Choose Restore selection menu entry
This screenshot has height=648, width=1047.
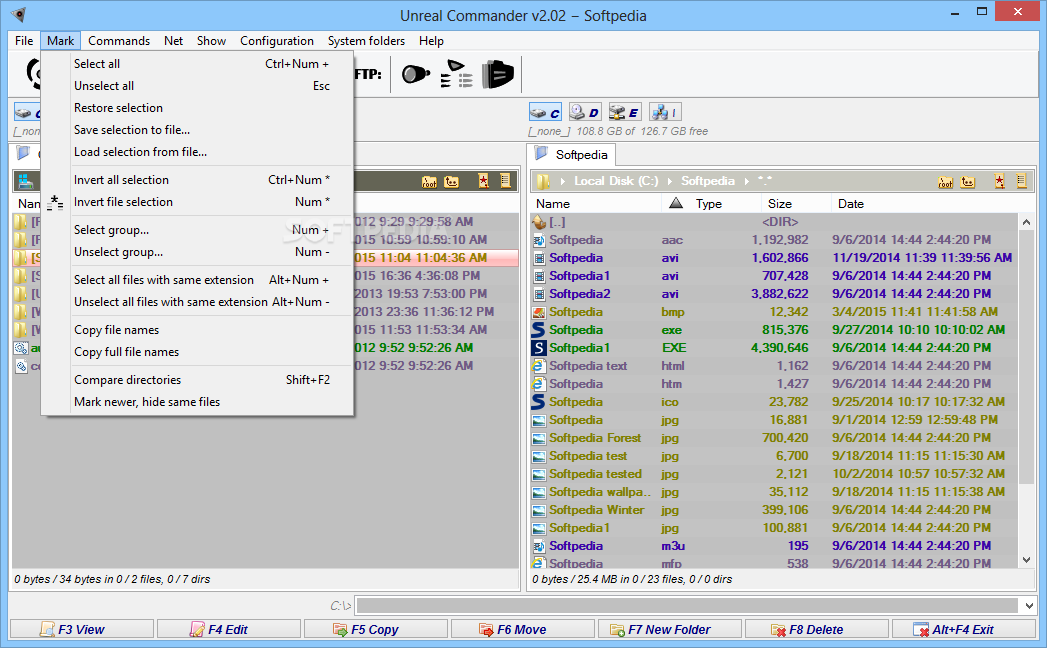click(198, 108)
